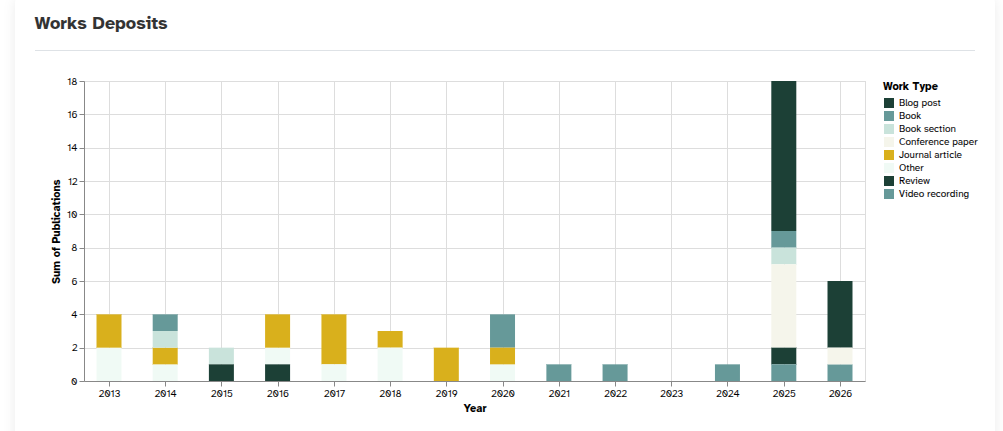Click the Journal article yellow legend swatch
The image size is (1003, 431).
(x=888, y=155)
